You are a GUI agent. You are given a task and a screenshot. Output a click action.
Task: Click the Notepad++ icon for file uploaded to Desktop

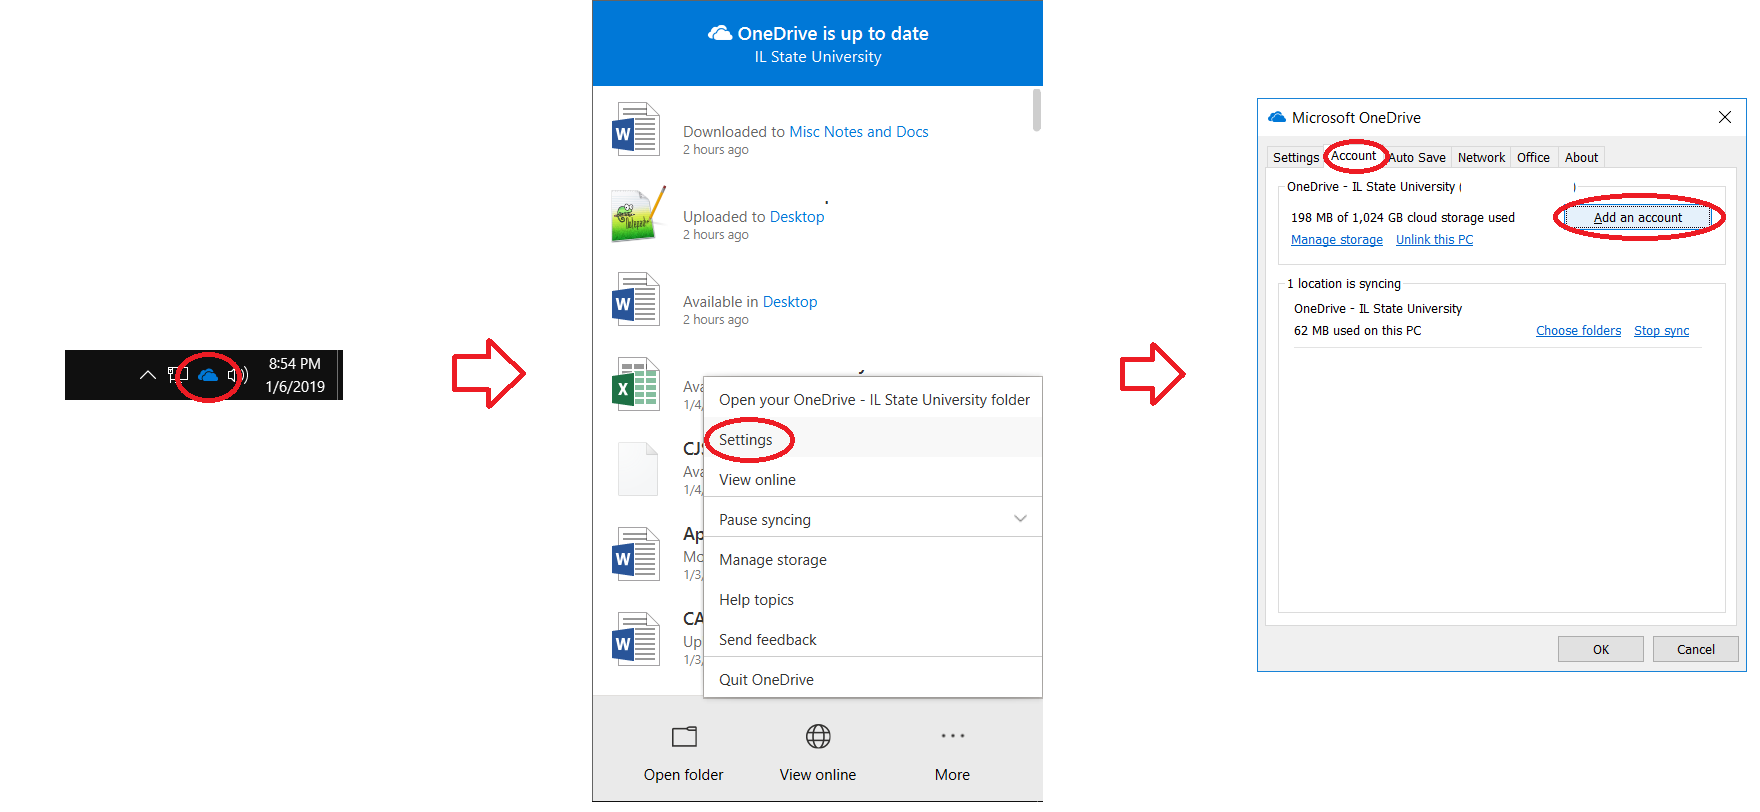coord(638,214)
